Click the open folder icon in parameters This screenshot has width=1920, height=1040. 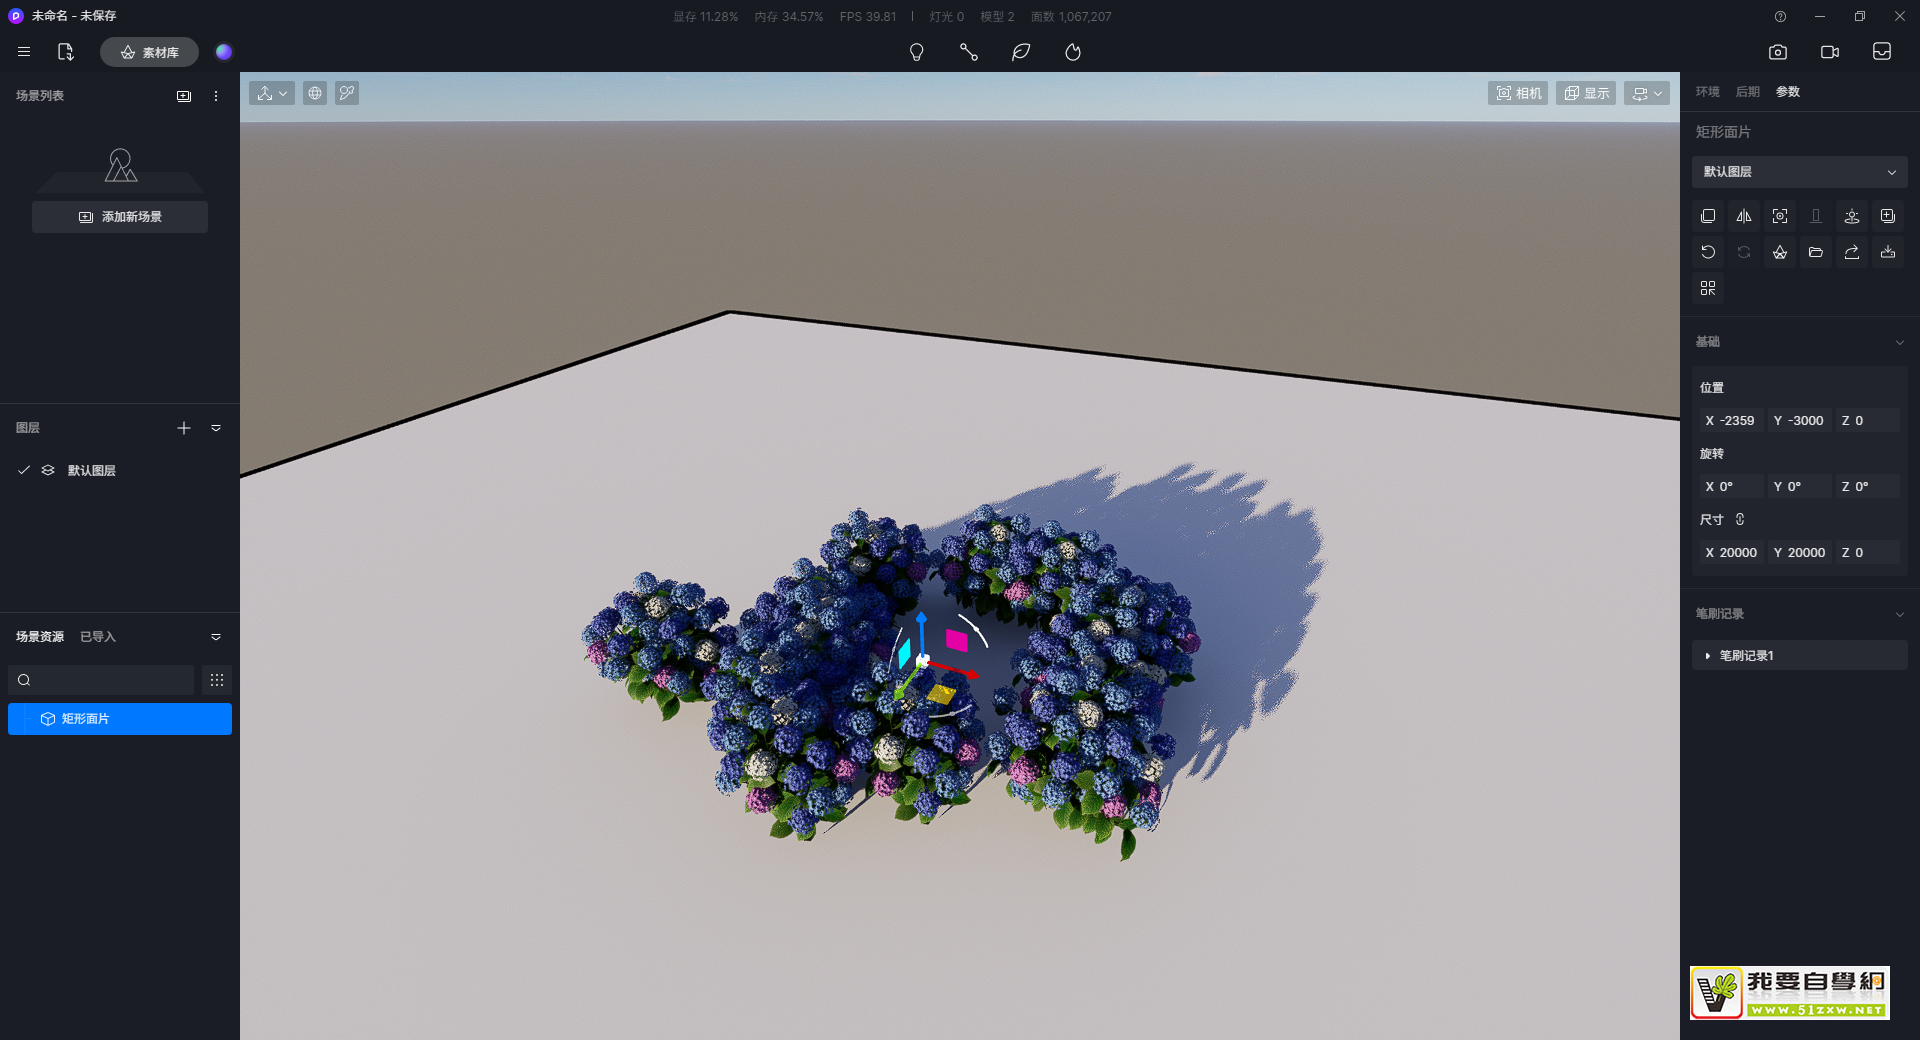point(1816,252)
